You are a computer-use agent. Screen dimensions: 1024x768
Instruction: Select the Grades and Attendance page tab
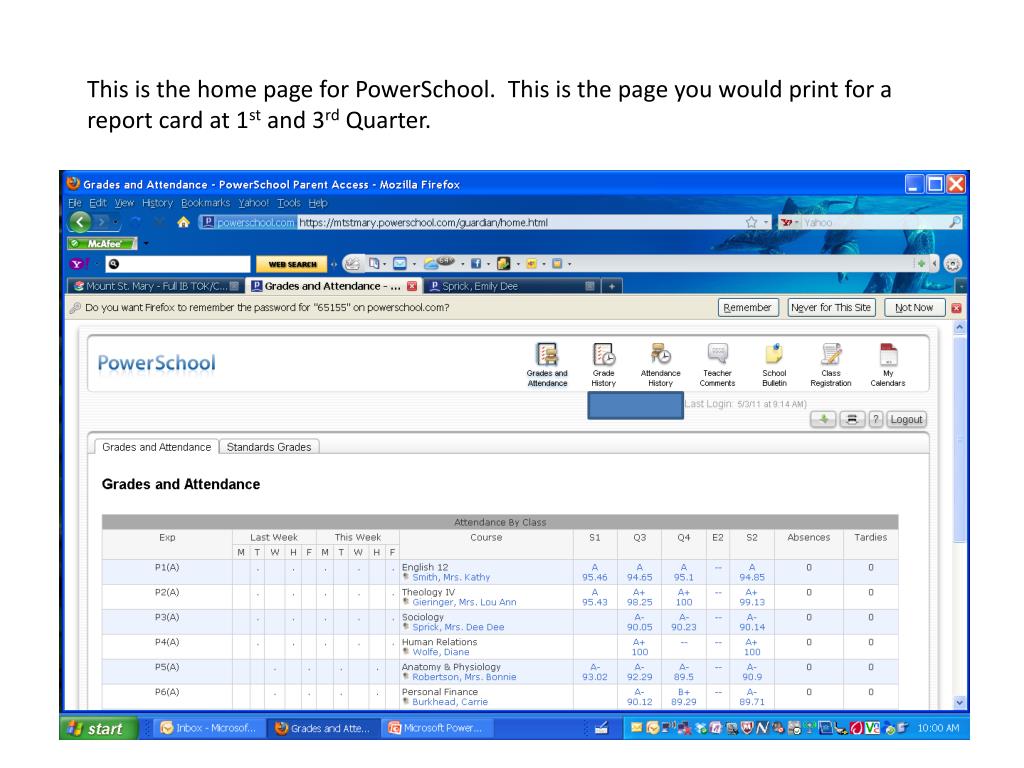click(157, 447)
